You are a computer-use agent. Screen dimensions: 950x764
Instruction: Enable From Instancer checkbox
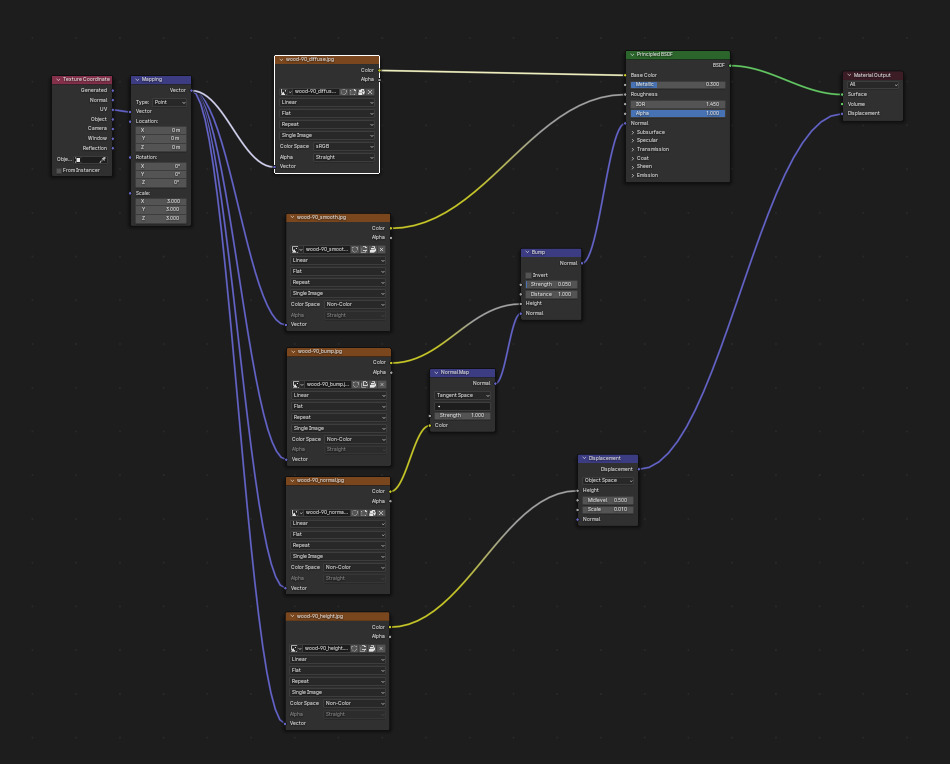[x=59, y=171]
